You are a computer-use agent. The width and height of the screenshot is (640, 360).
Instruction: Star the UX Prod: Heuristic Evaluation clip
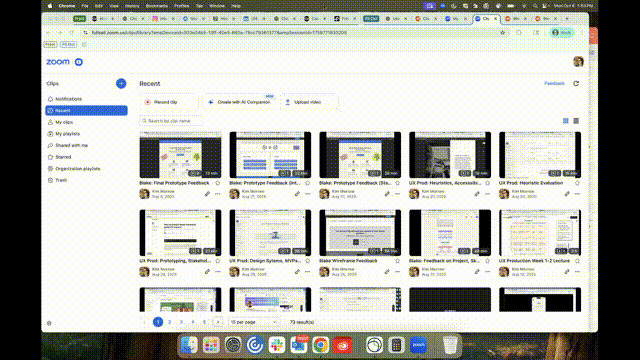click(x=577, y=183)
